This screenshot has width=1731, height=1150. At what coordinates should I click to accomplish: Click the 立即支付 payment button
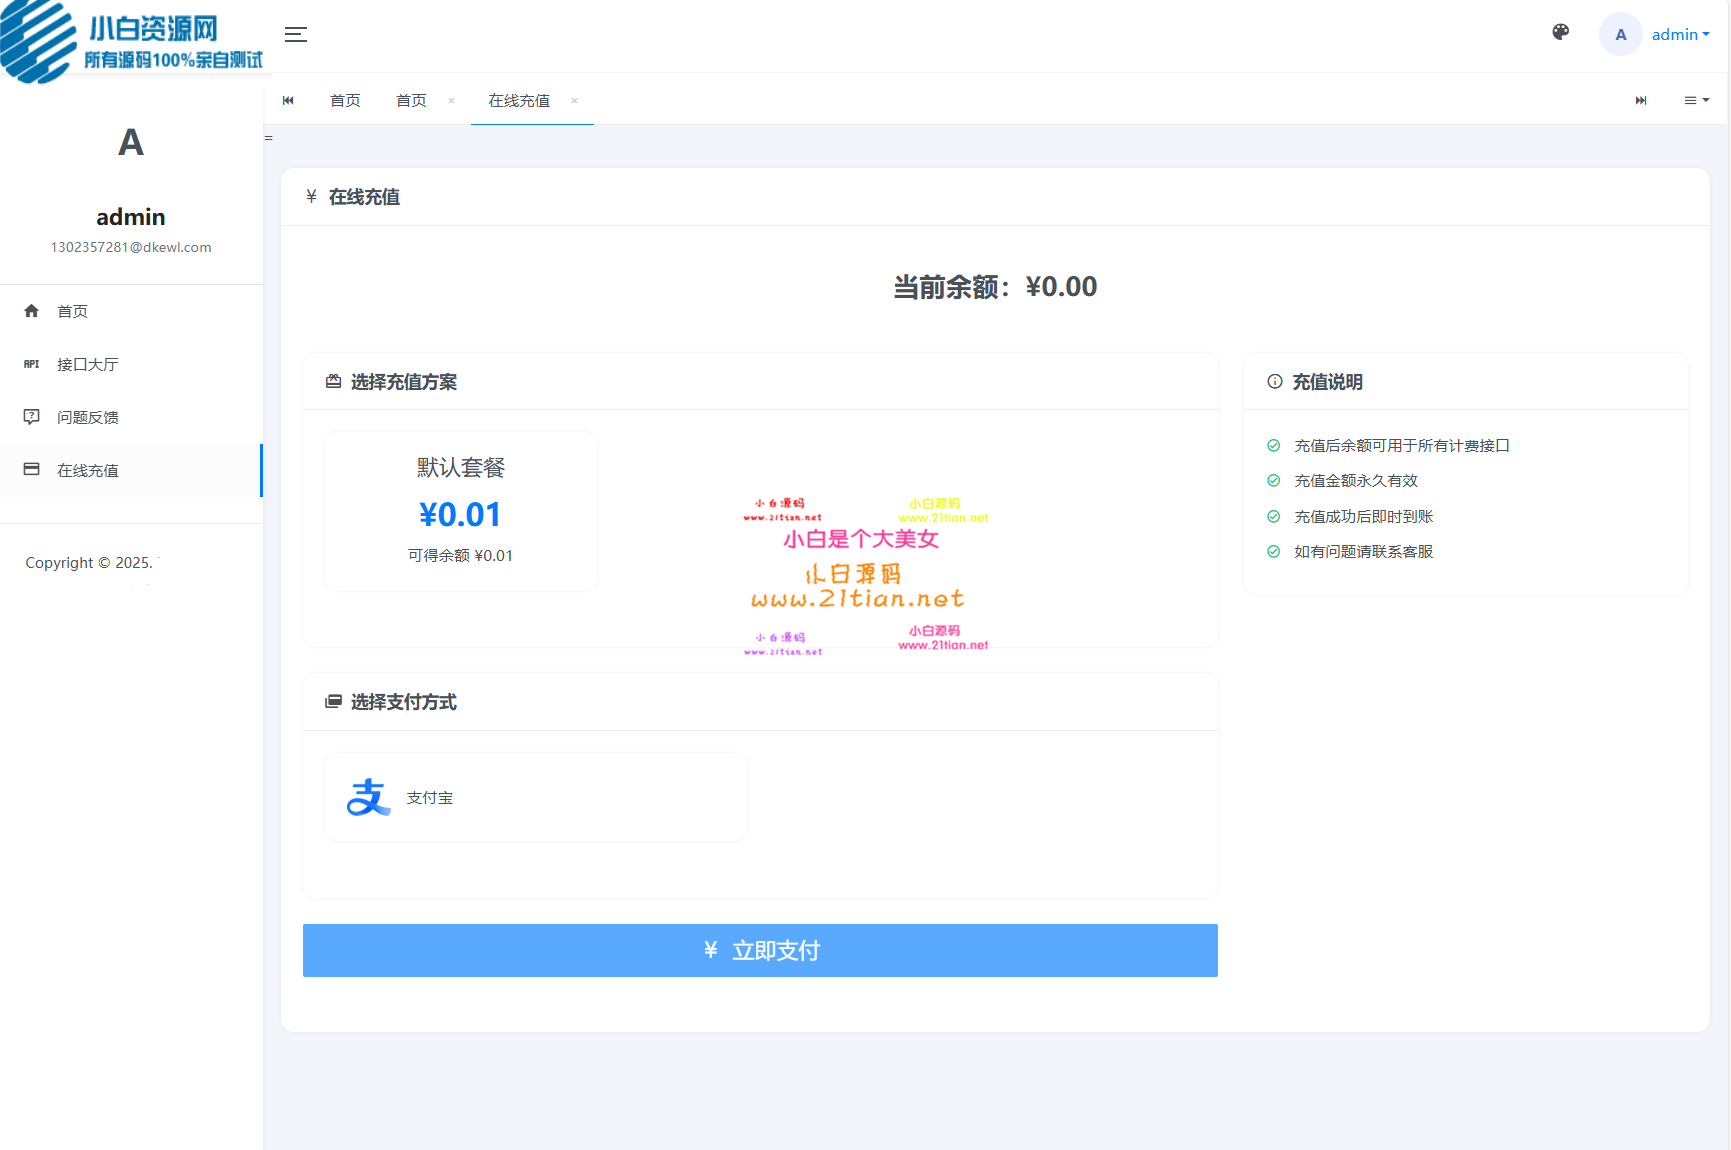tap(760, 950)
